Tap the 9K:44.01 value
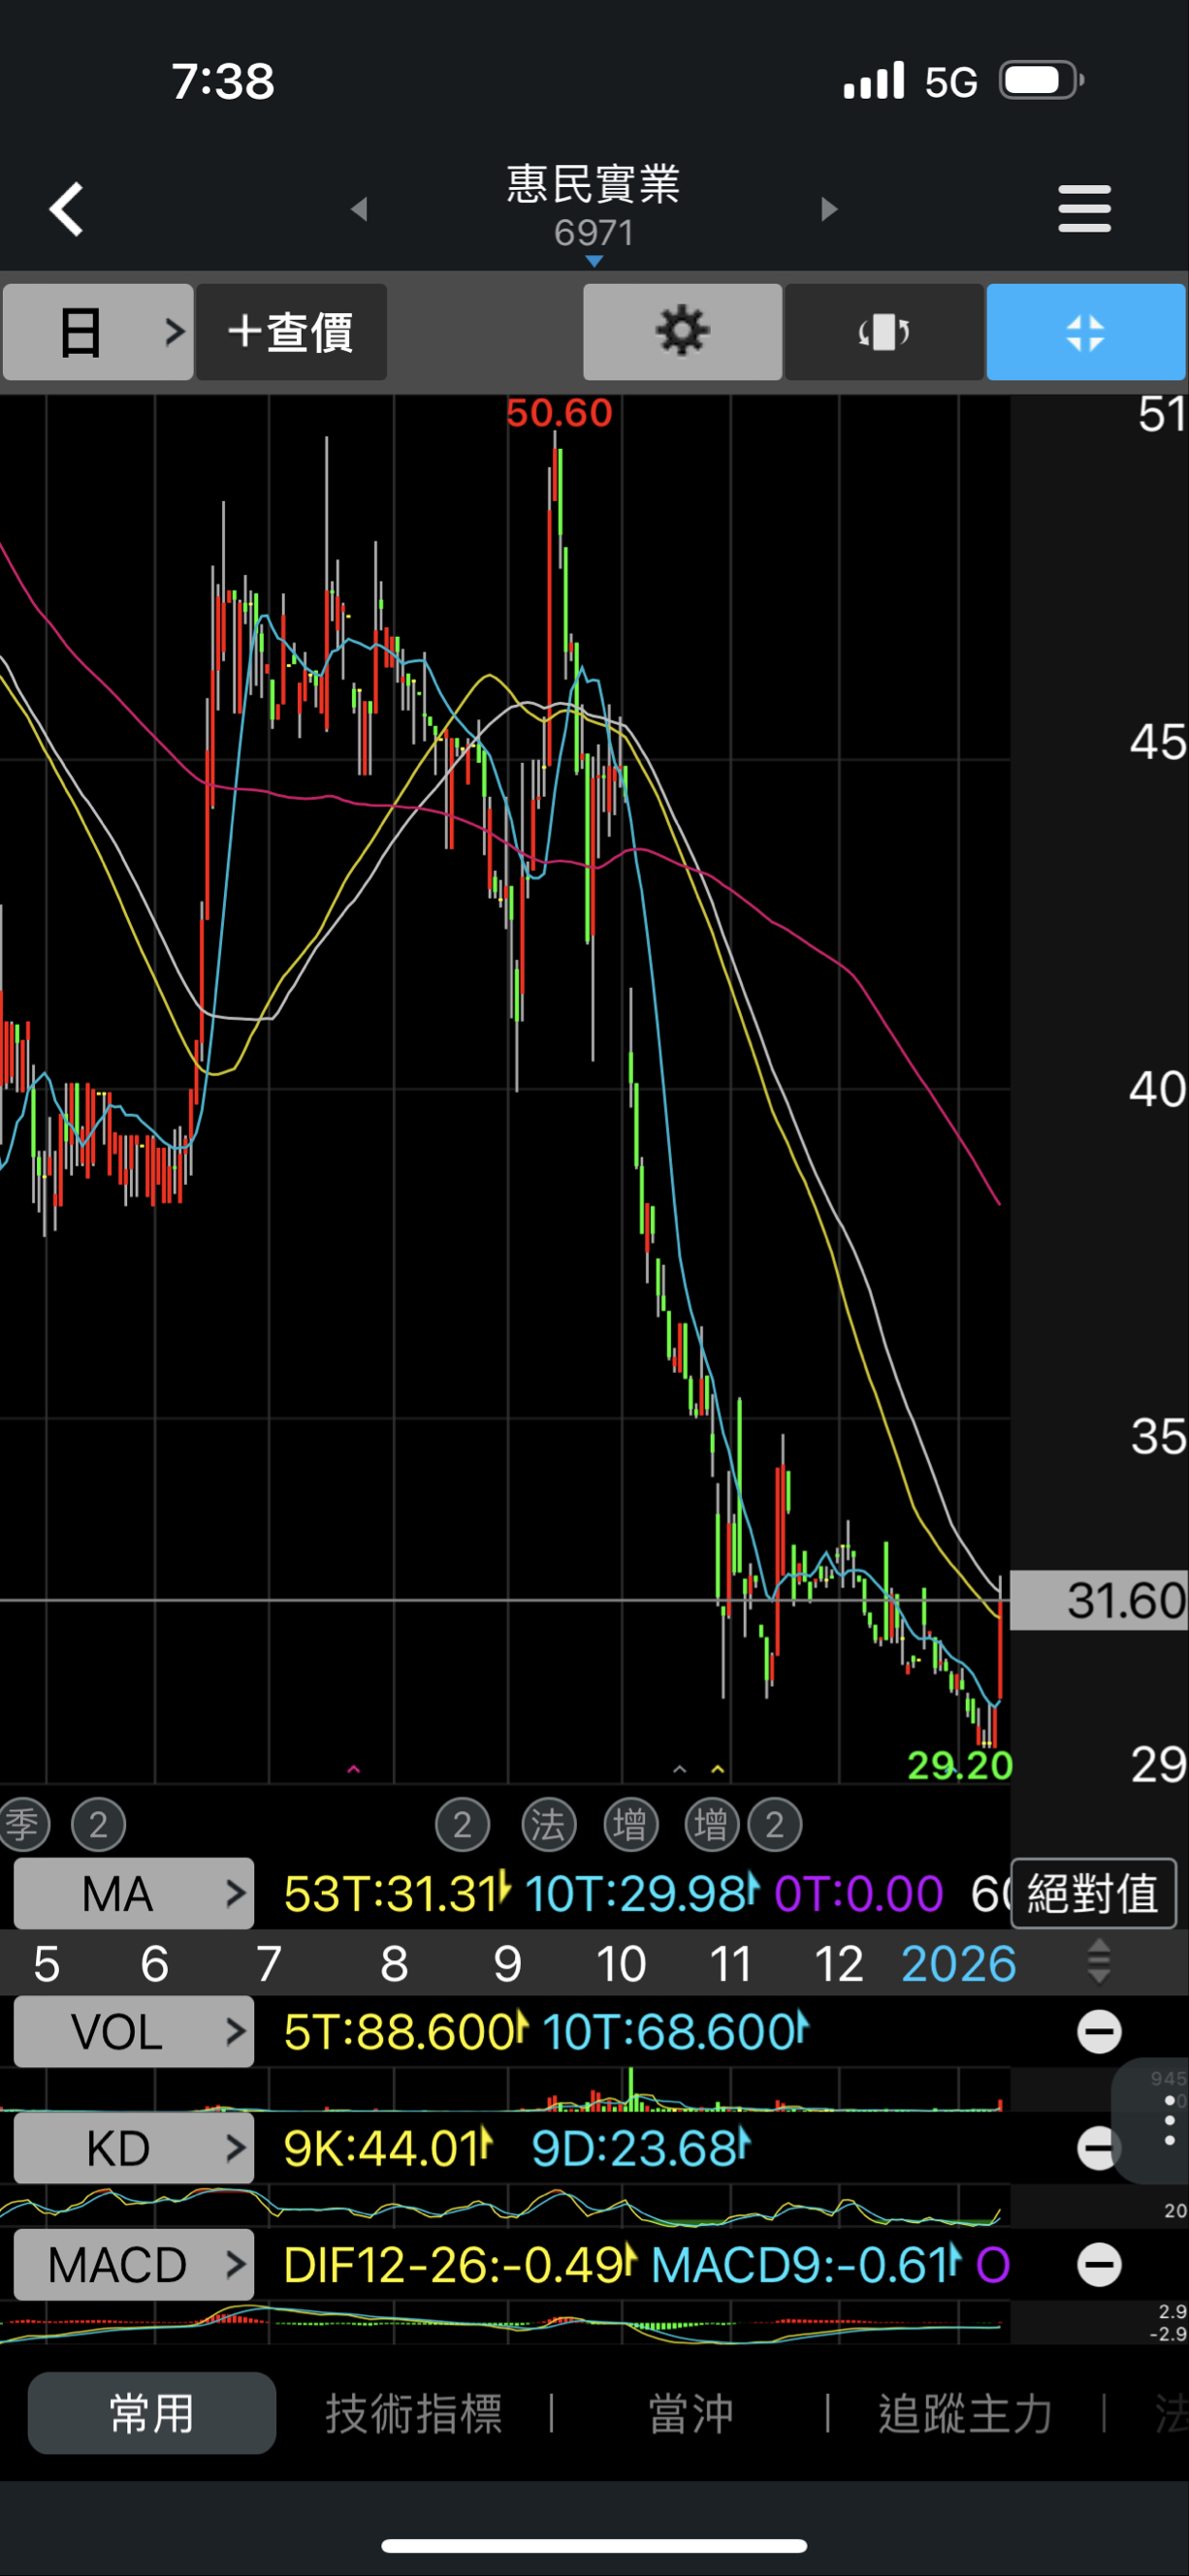This screenshot has width=1189, height=2576. pos(388,2147)
